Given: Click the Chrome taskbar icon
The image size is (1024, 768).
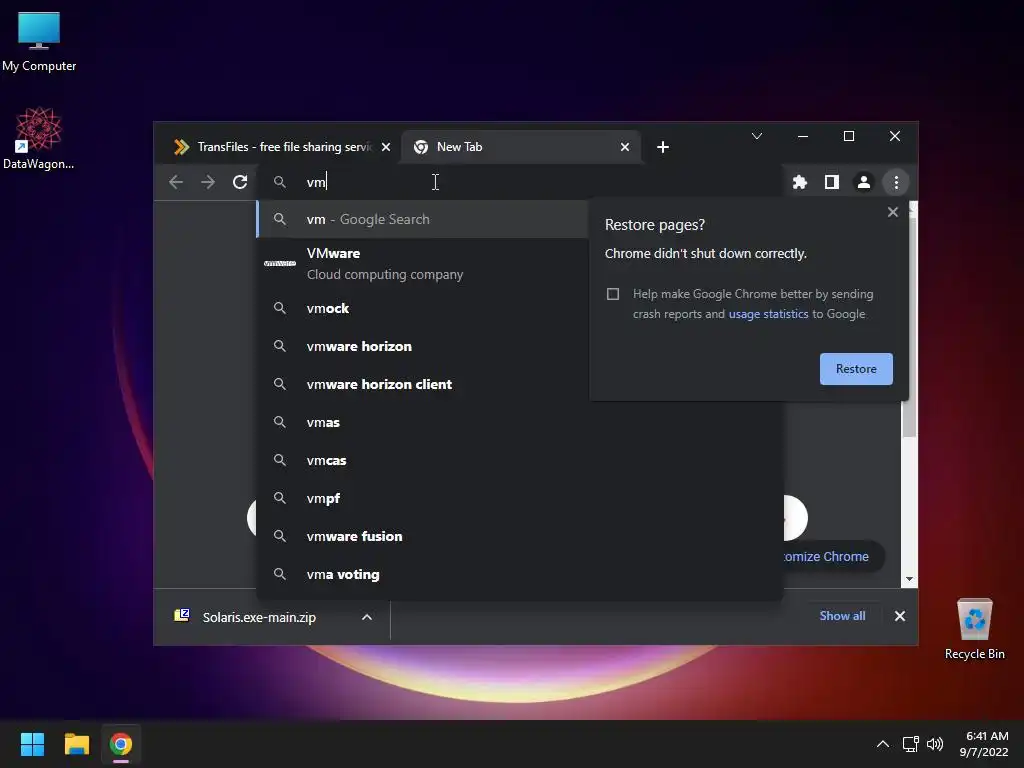Looking at the screenshot, I should click(x=121, y=744).
